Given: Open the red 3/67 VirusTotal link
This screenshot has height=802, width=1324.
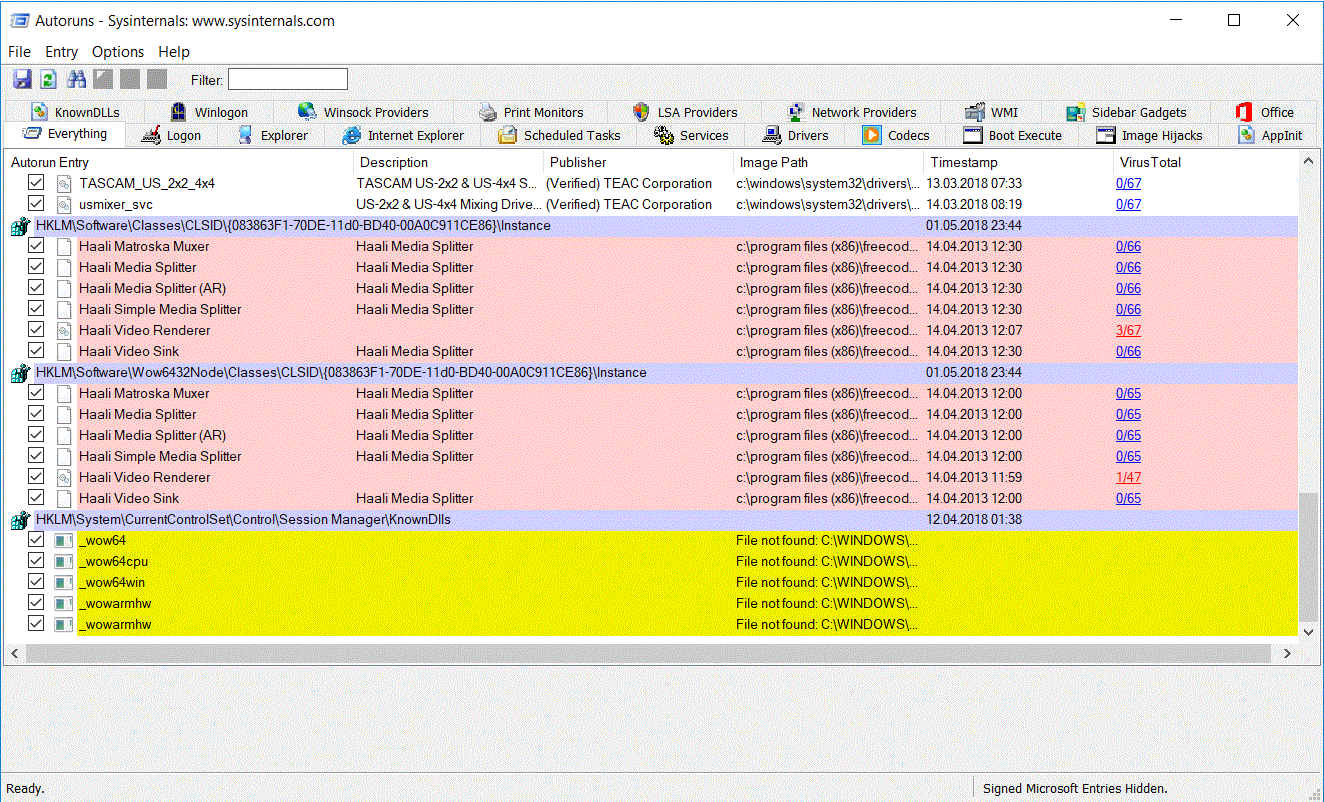Looking at the screenshot, I should tap(1128, 330).
